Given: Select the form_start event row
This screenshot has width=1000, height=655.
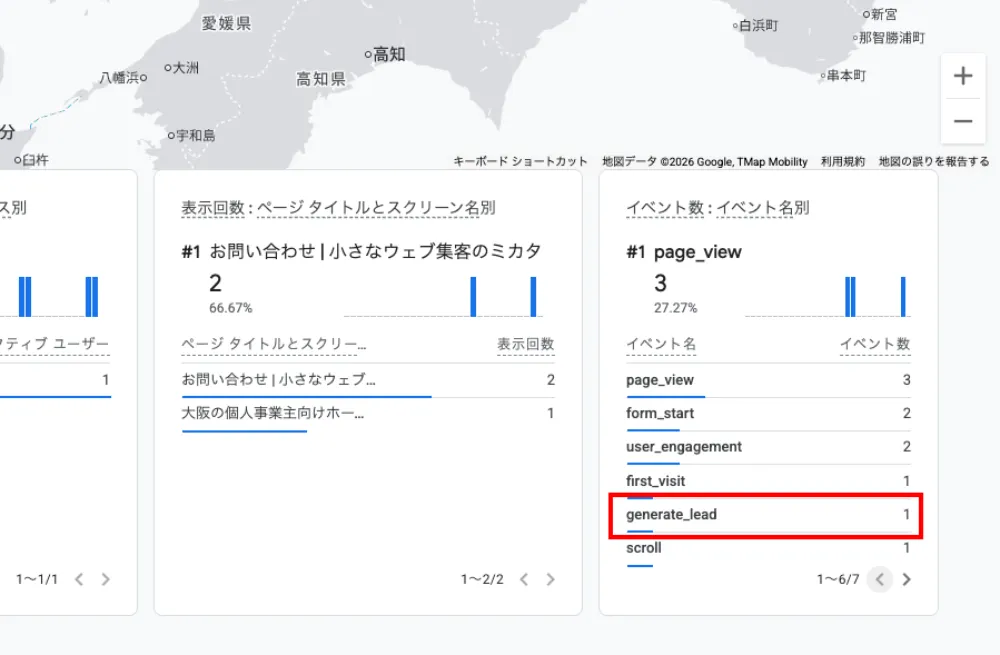Looking at the screenshot, I should [x=768, y=414].
